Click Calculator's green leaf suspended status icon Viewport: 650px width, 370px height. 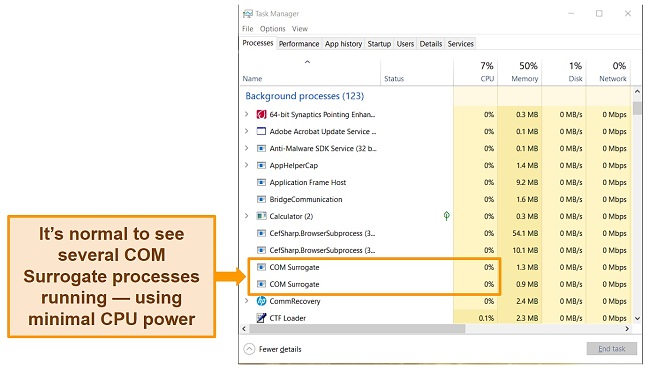[x=446, y=216]
